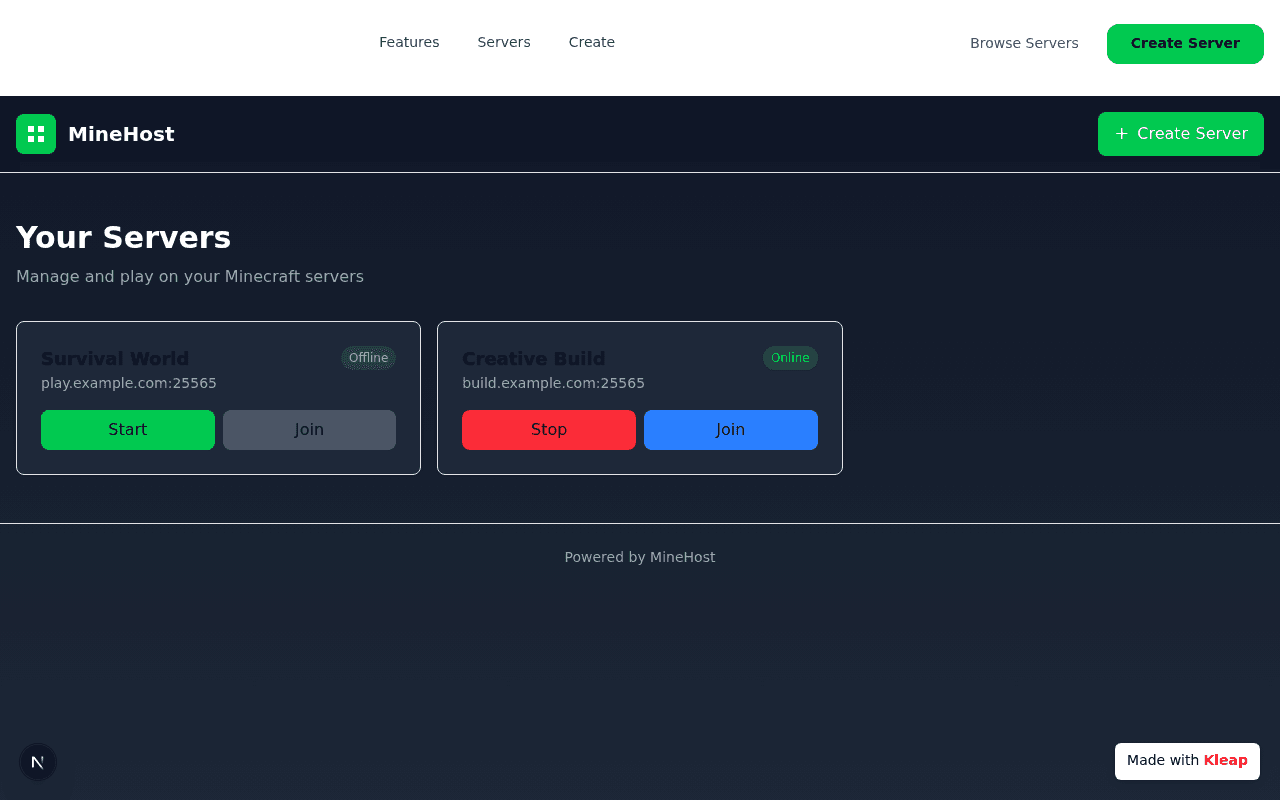
Task: Select the MineHost brand title
Action: tap(121, 134)
